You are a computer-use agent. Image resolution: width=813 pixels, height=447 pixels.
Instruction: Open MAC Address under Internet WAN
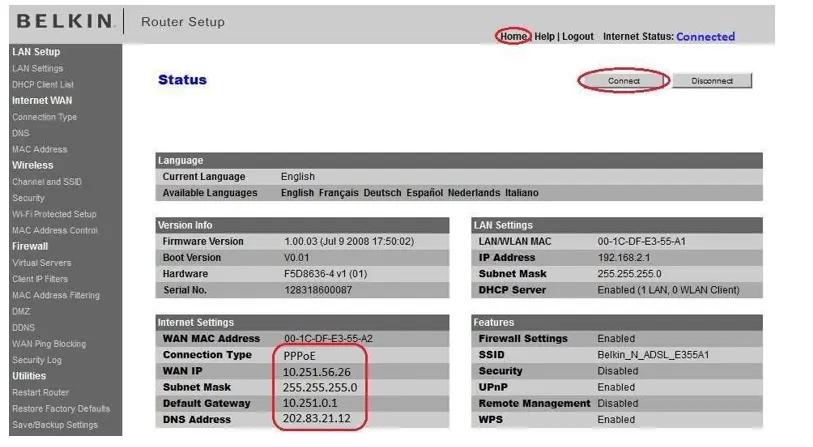point(39,149)
